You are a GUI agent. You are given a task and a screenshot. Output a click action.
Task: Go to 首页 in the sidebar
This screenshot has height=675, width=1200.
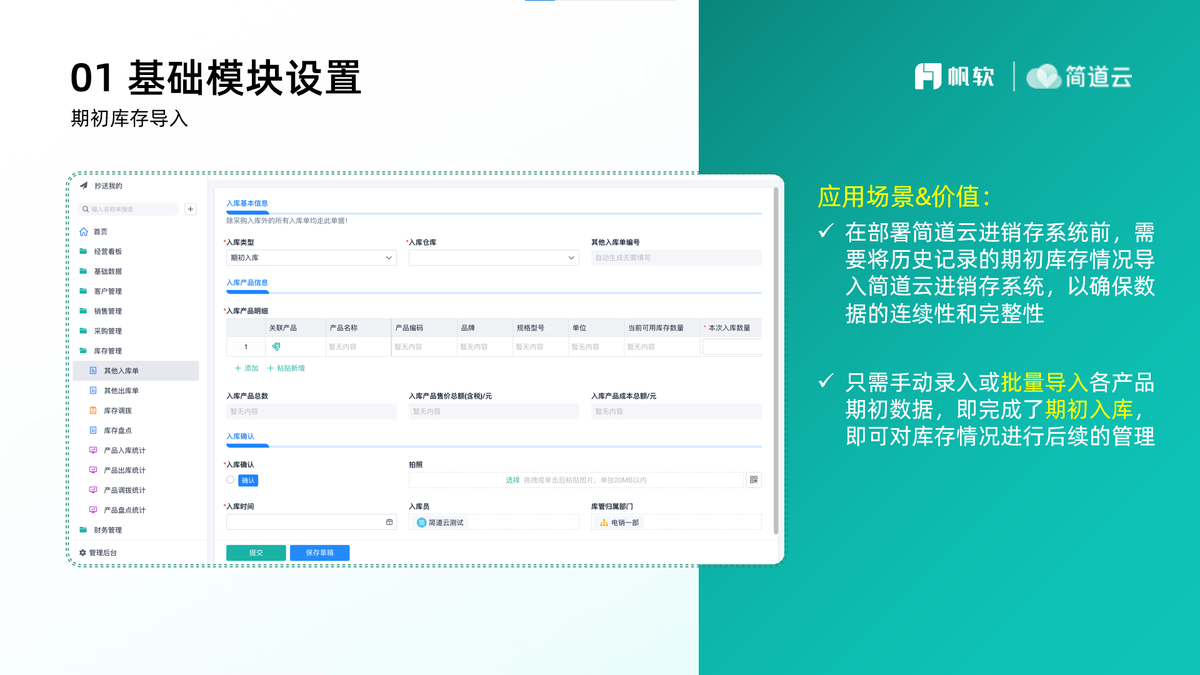[101, 232]
